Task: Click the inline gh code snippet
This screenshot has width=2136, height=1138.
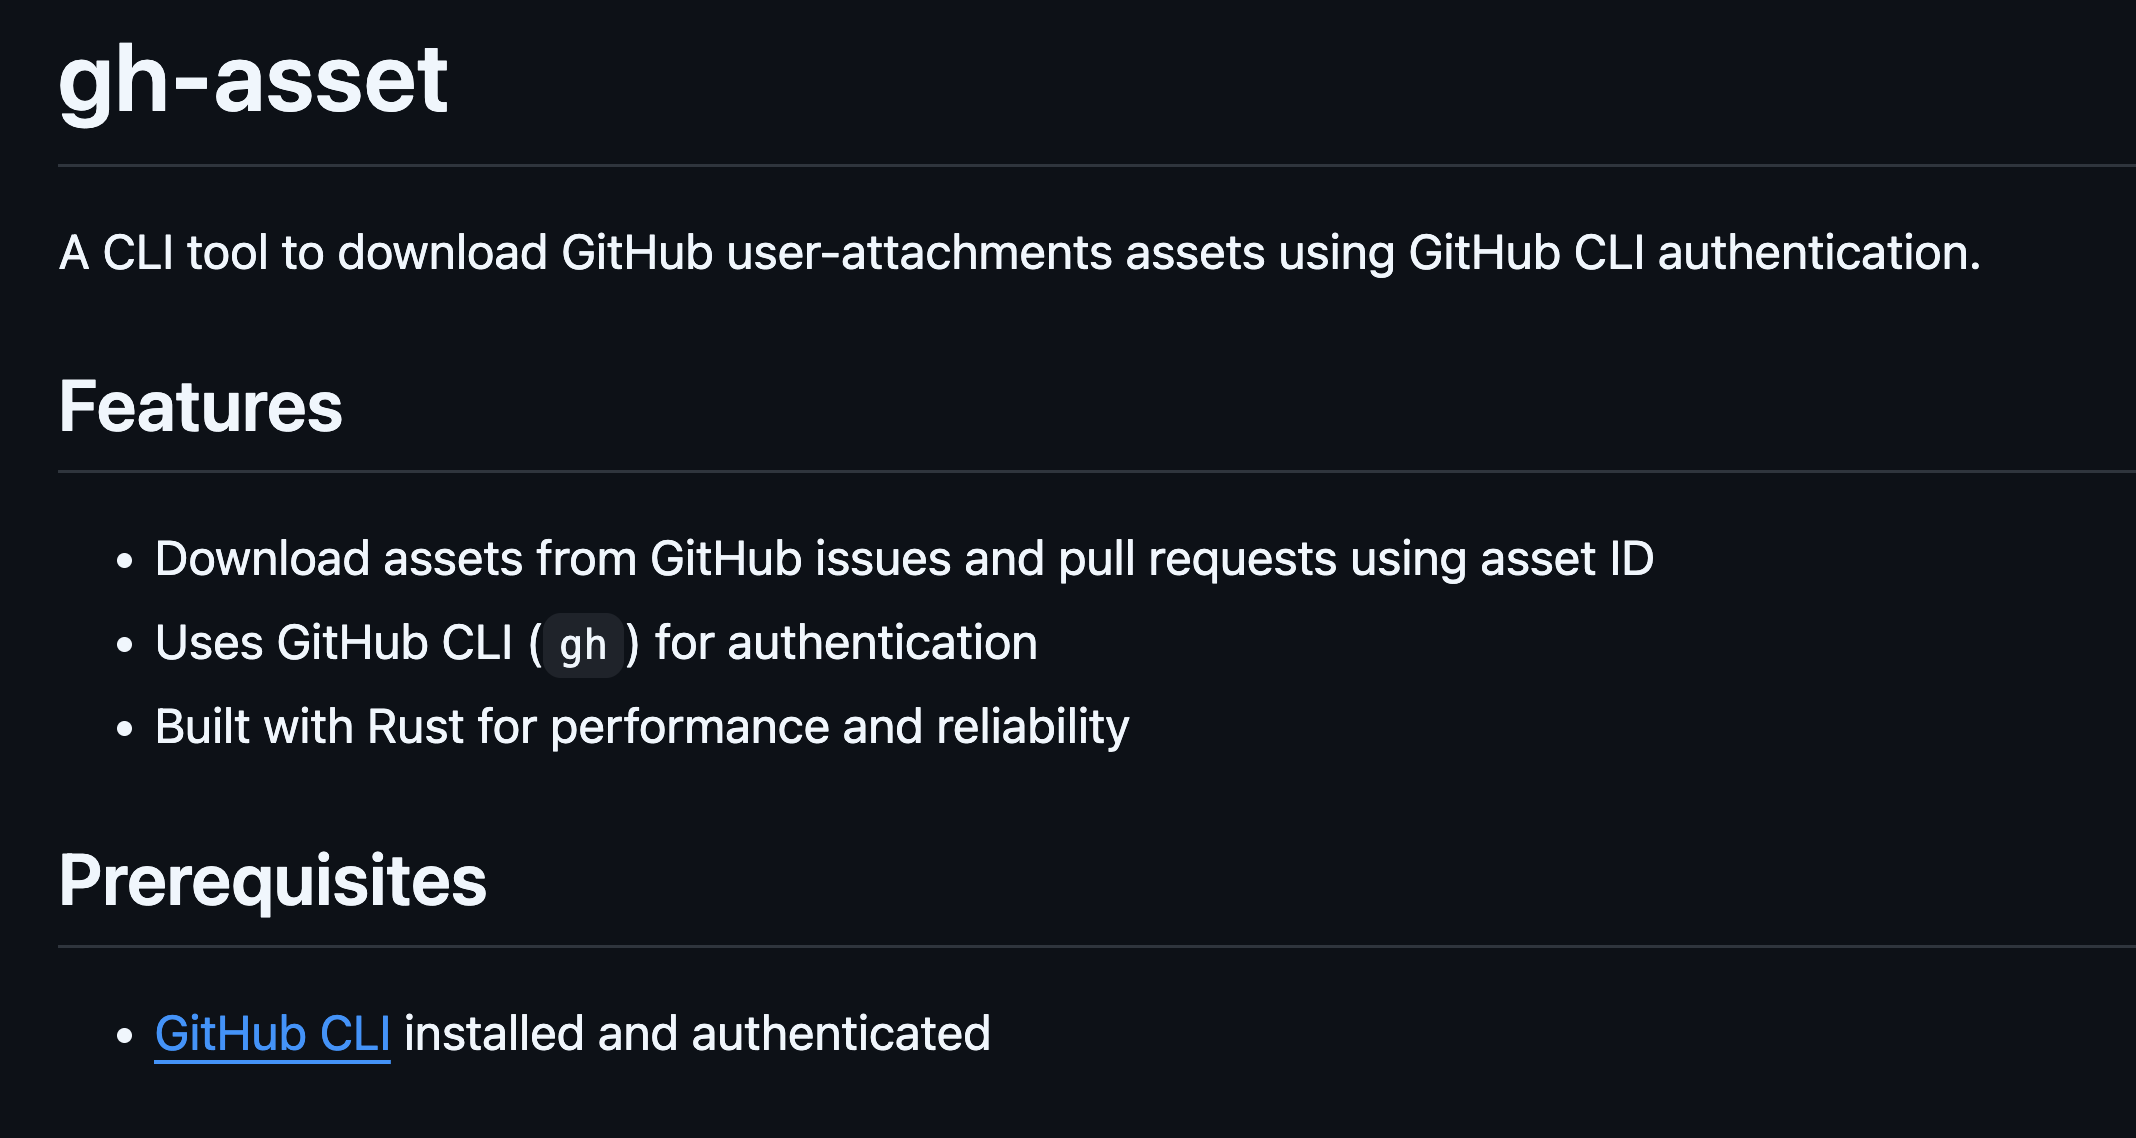Action: pyautogui.click(x=583, y=645)
